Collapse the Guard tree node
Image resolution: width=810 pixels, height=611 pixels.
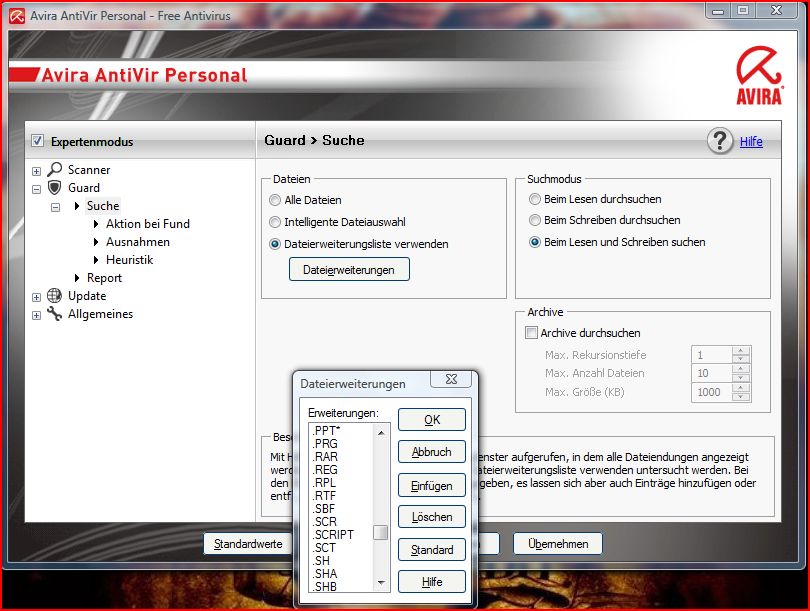37,189
